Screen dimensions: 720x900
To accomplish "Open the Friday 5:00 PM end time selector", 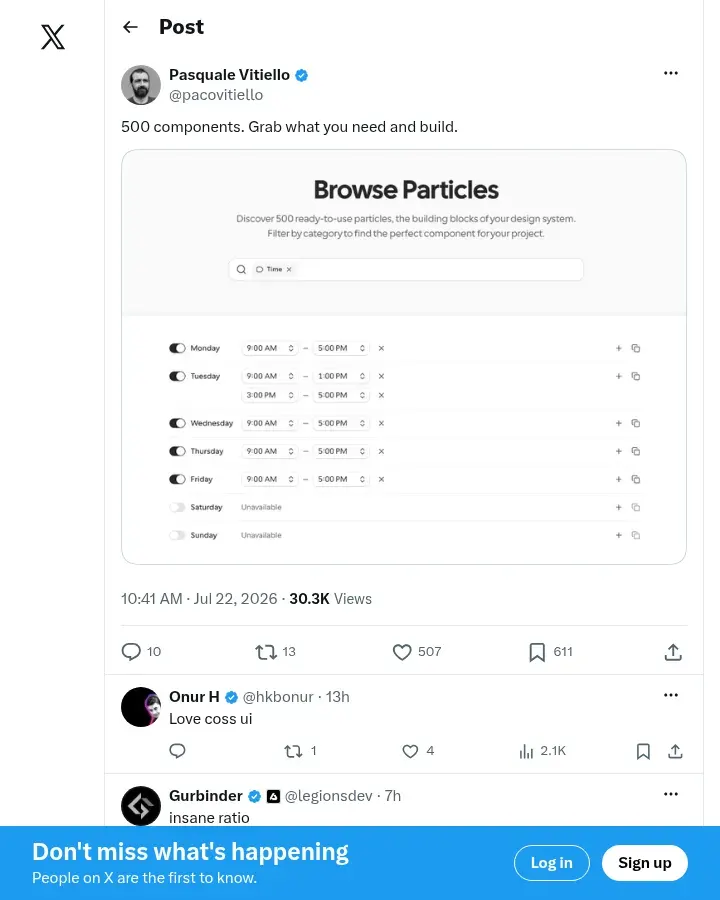I will [x=341, y=479].
